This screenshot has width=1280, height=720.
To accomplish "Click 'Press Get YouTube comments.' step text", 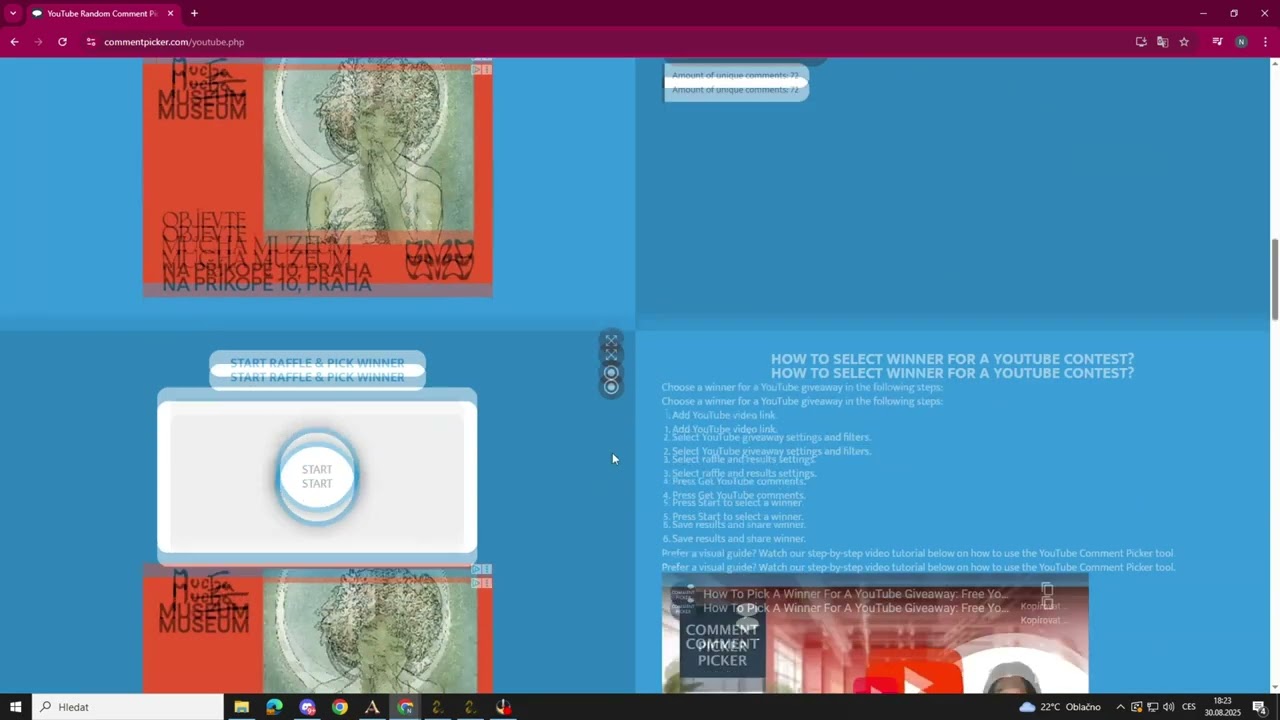I will point(738,488).
